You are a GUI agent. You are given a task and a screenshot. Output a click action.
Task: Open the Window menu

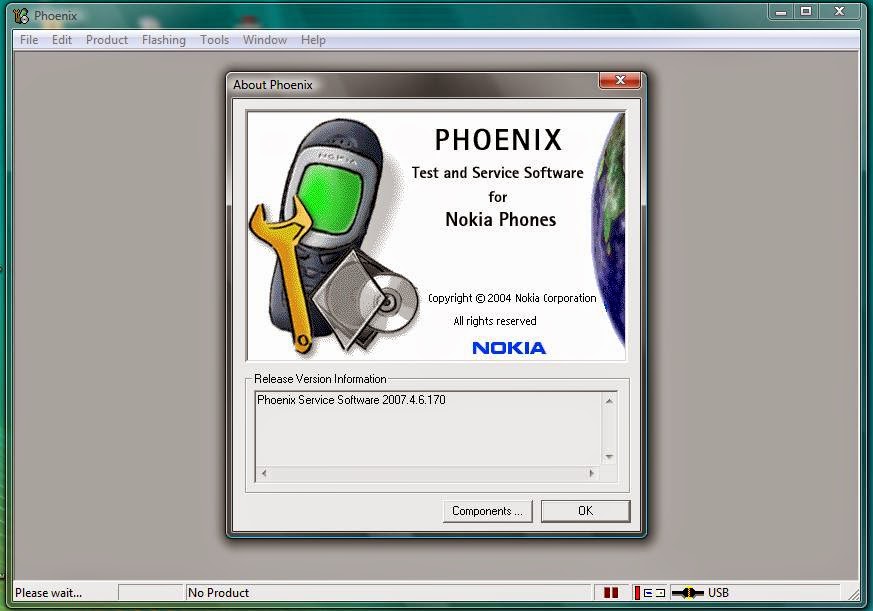[265, 40]
